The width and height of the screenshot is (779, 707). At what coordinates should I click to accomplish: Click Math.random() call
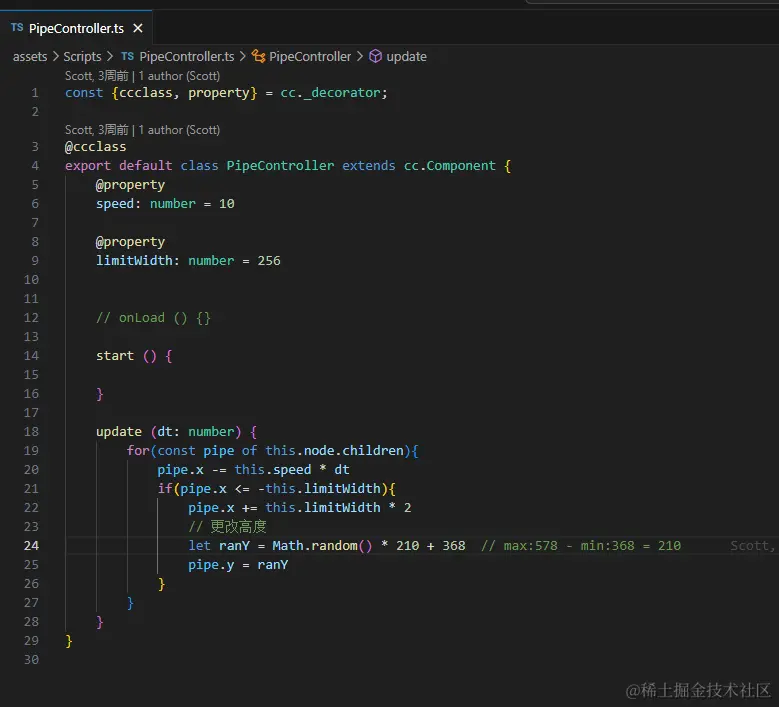click(x=322, y=546)
